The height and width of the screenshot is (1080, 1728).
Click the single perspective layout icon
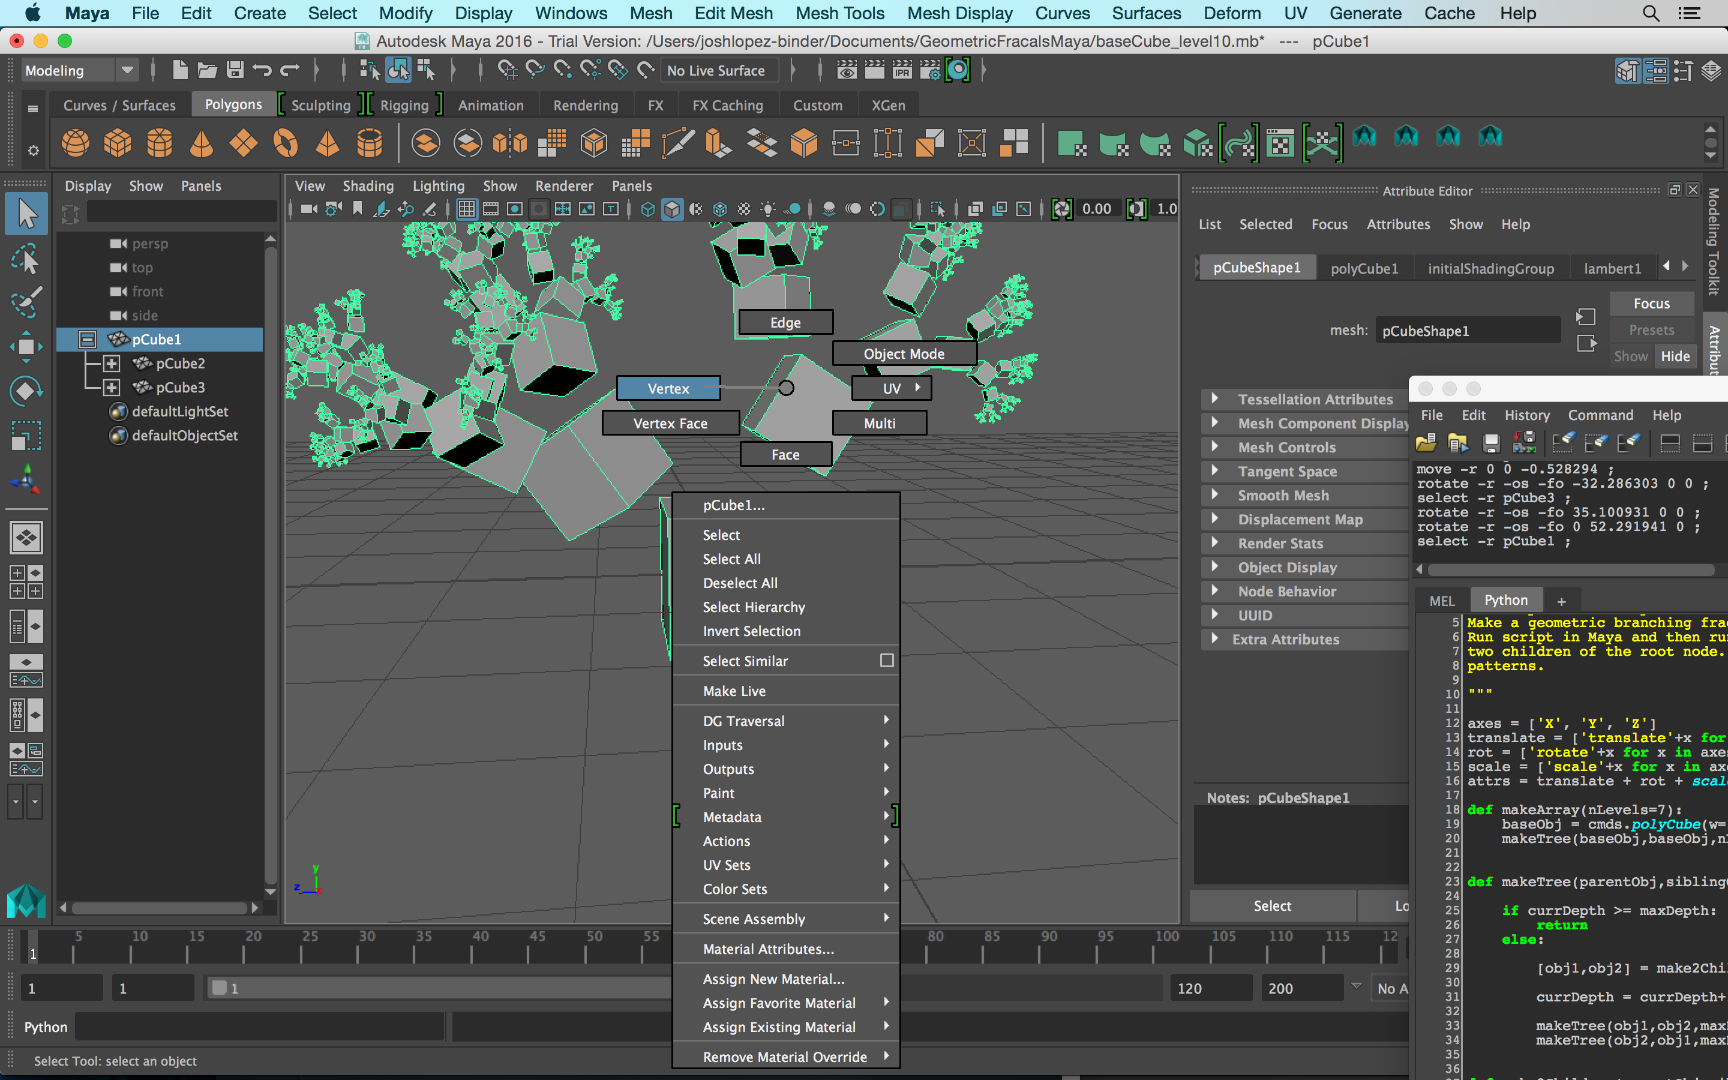point(26,538)
